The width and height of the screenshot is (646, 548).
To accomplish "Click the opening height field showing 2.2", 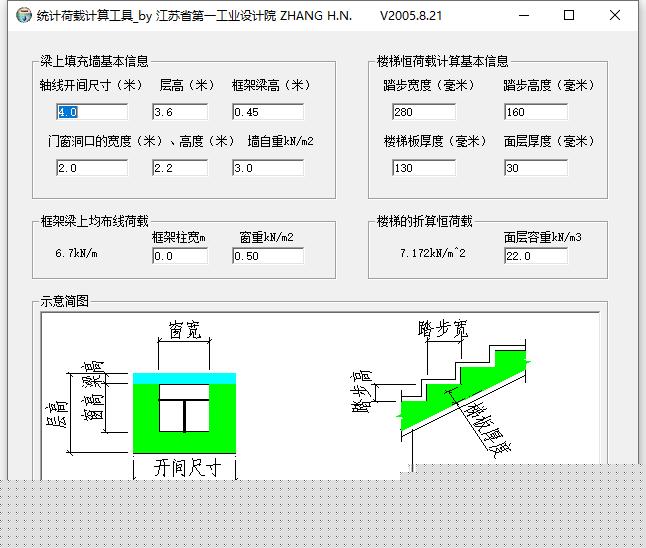I will [x=179, y=168].
